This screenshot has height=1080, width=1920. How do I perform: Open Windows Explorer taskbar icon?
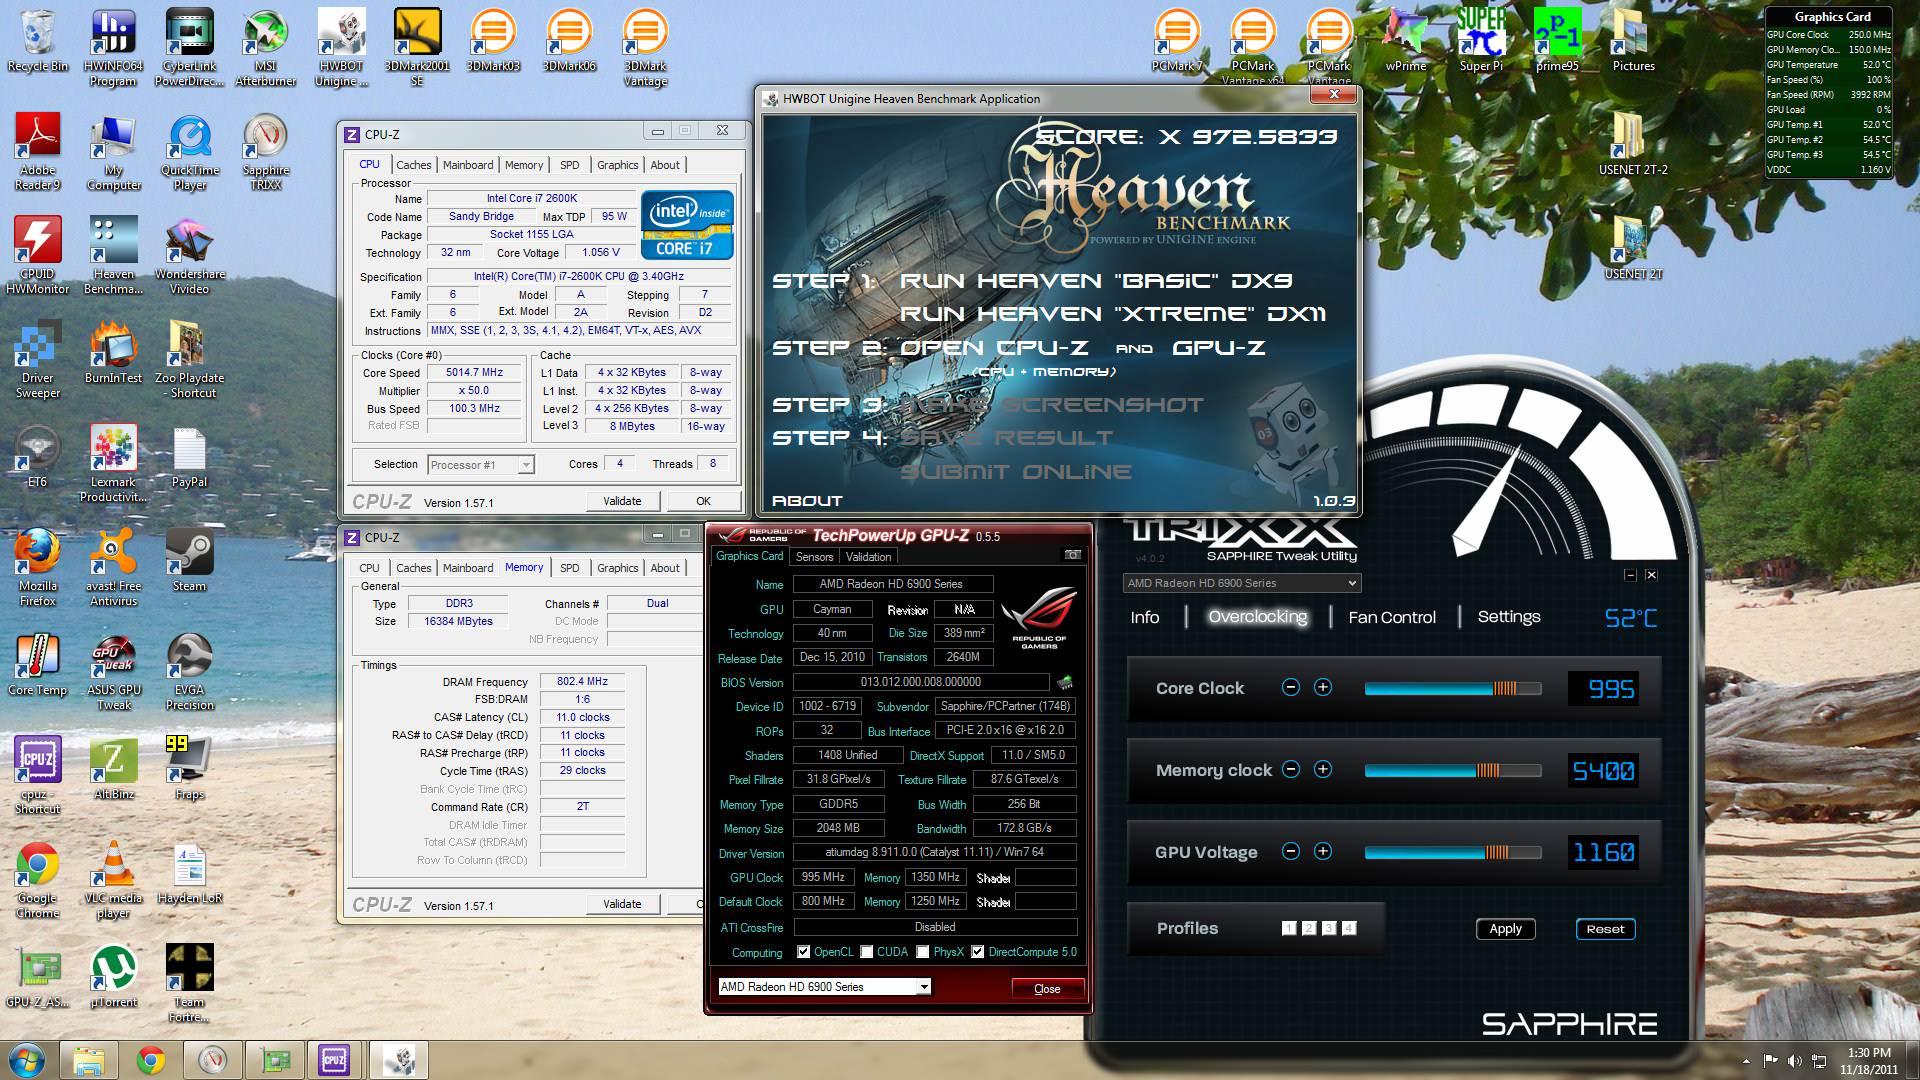89,1060
